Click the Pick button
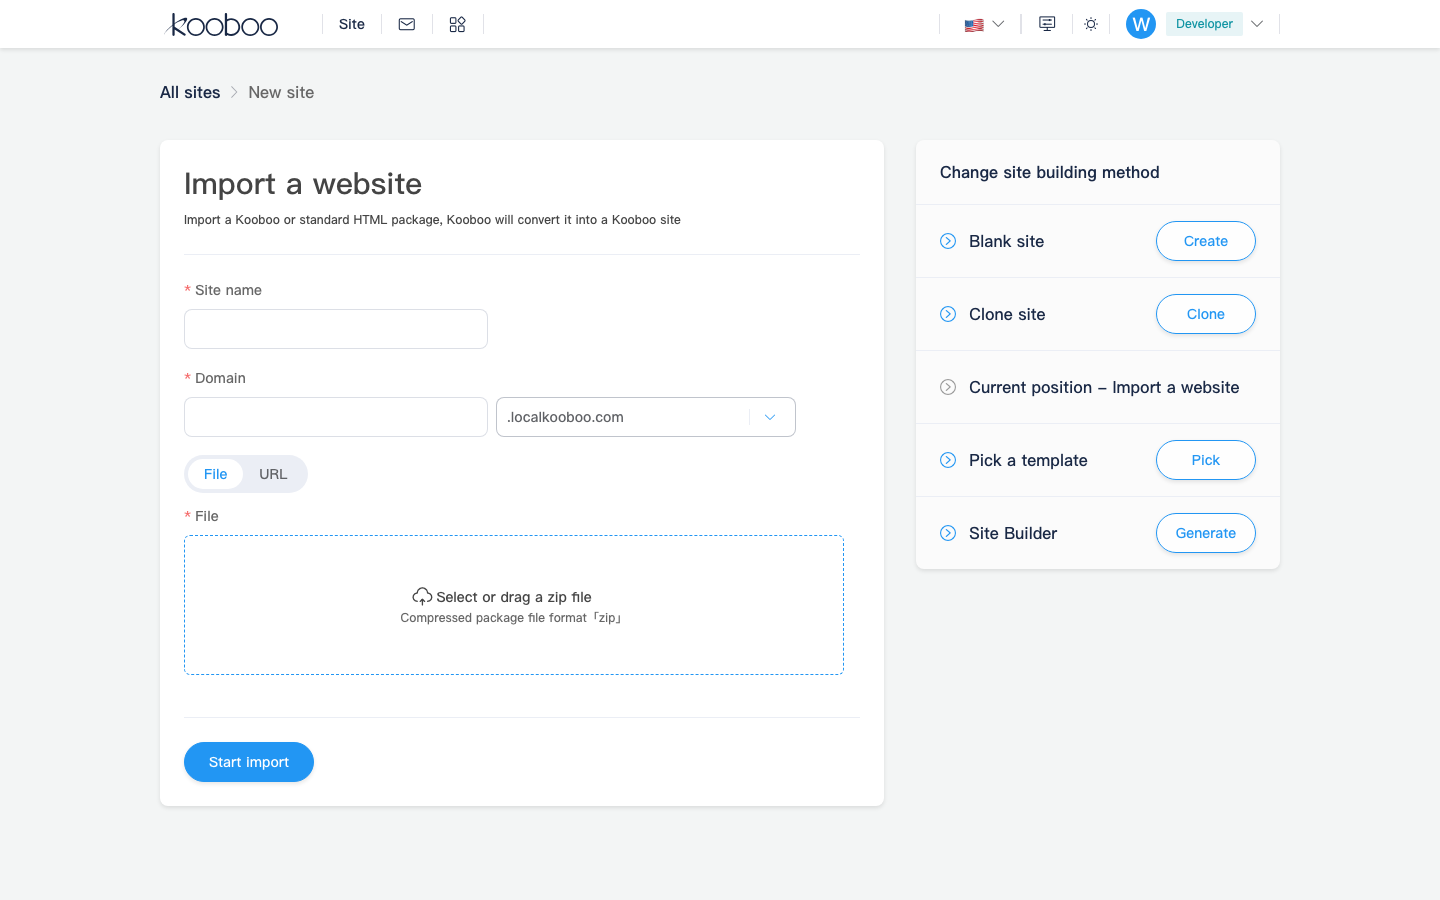 click(x=1206, y=460)
